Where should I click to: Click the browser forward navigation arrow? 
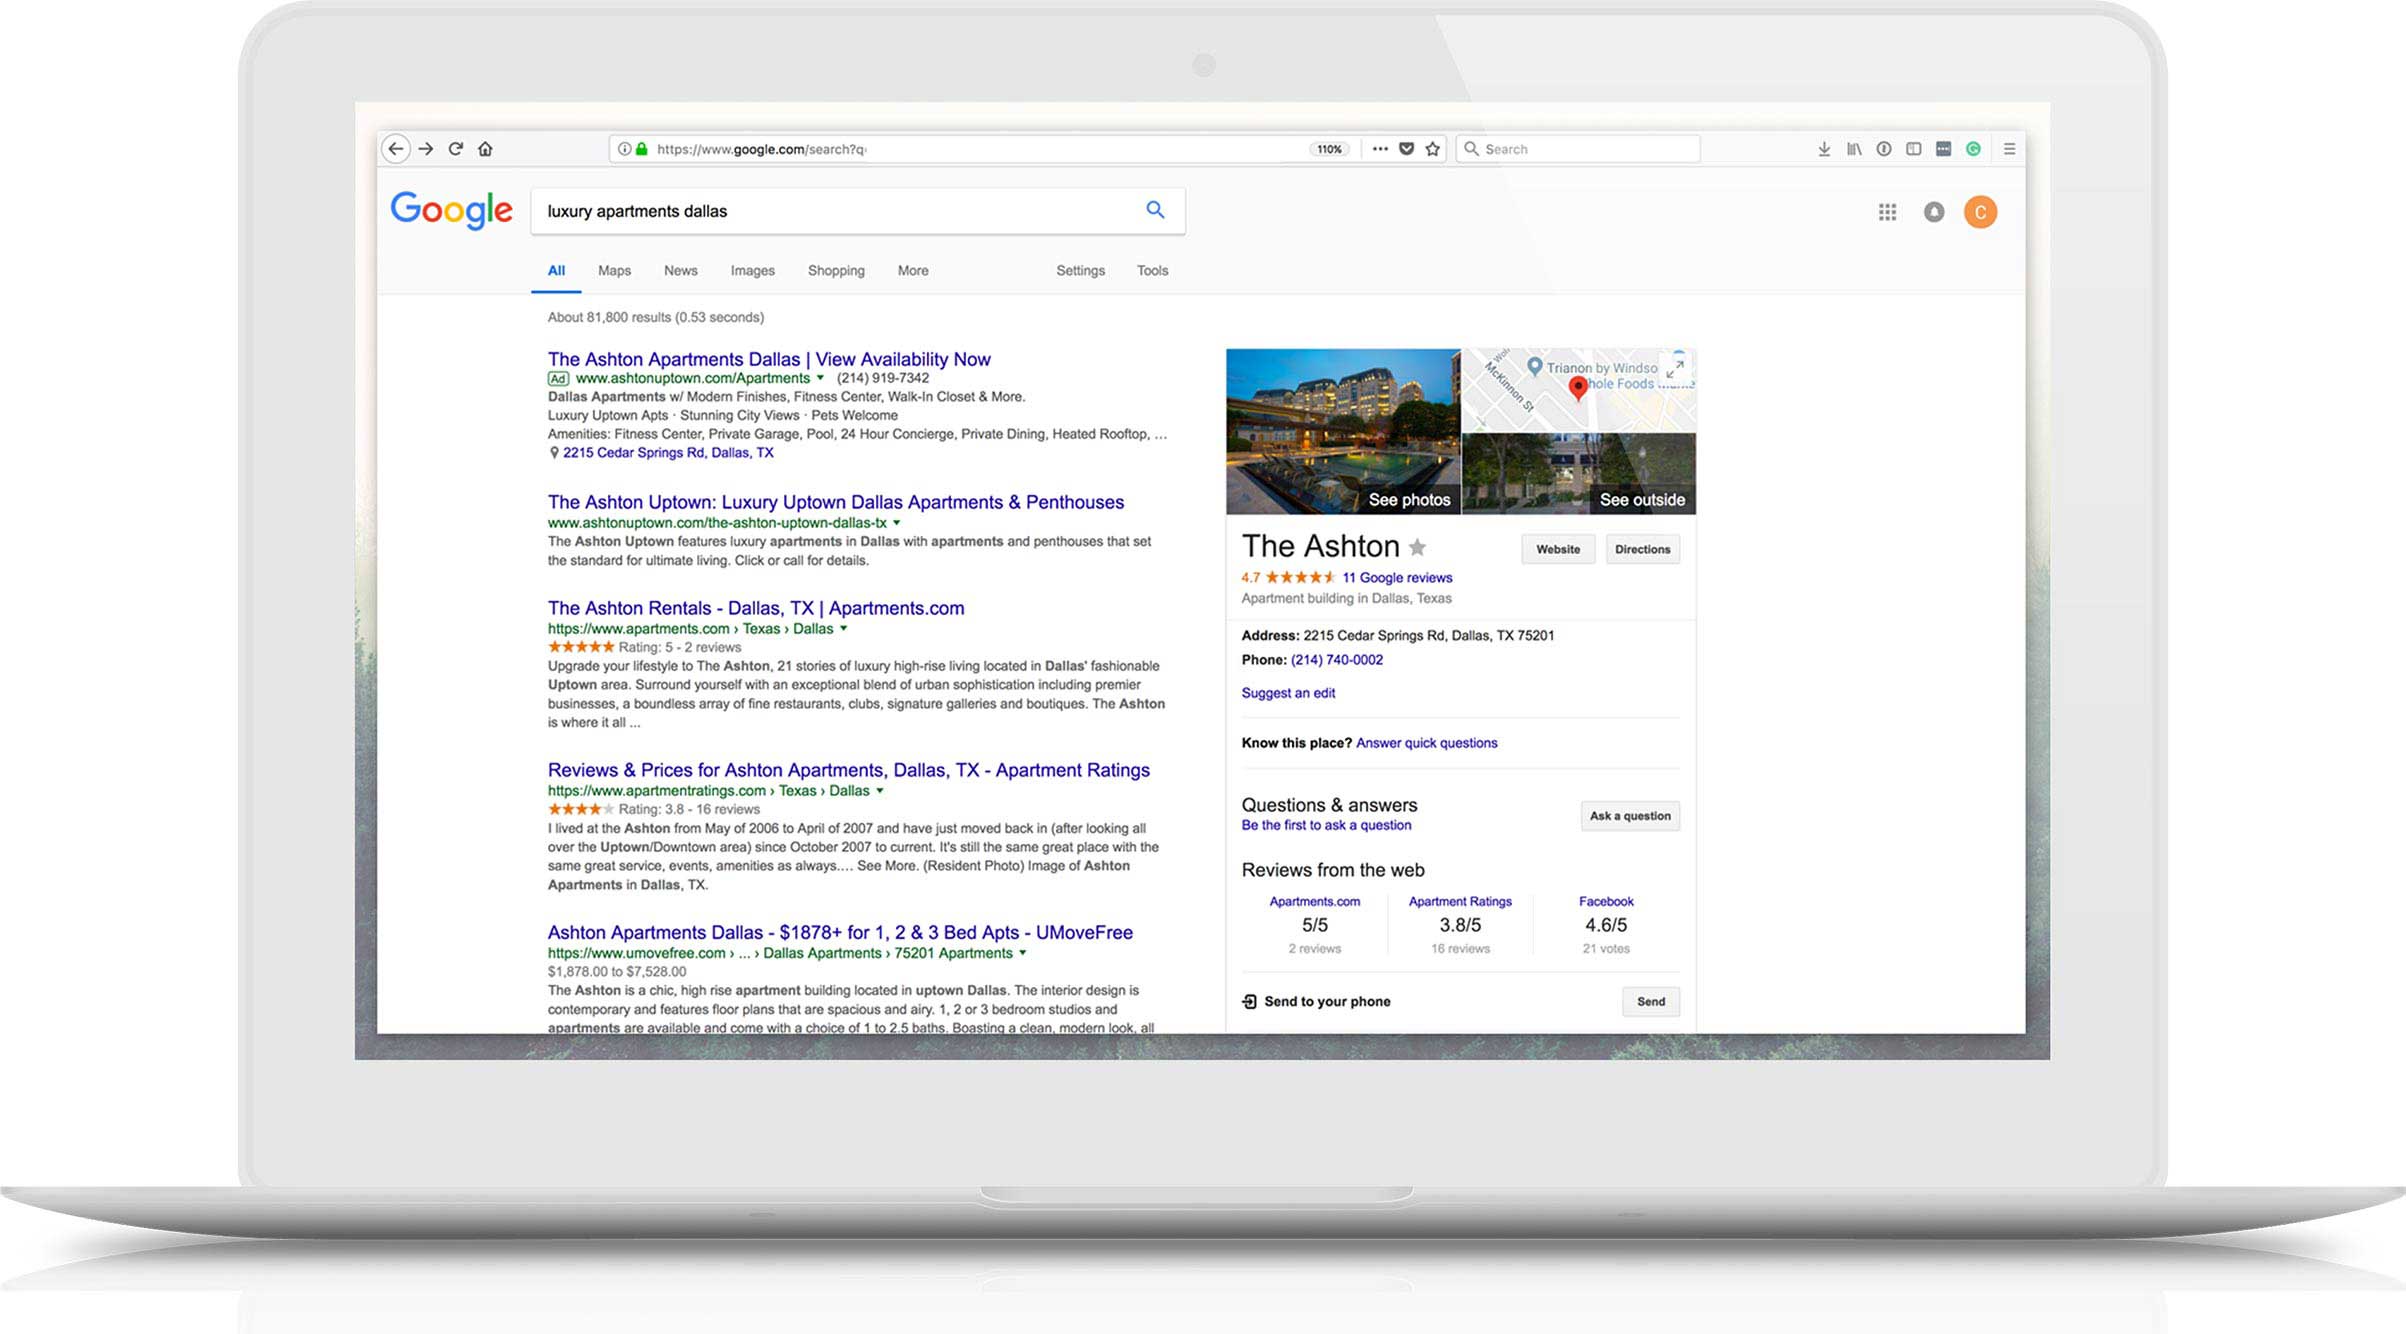point(427,148)
